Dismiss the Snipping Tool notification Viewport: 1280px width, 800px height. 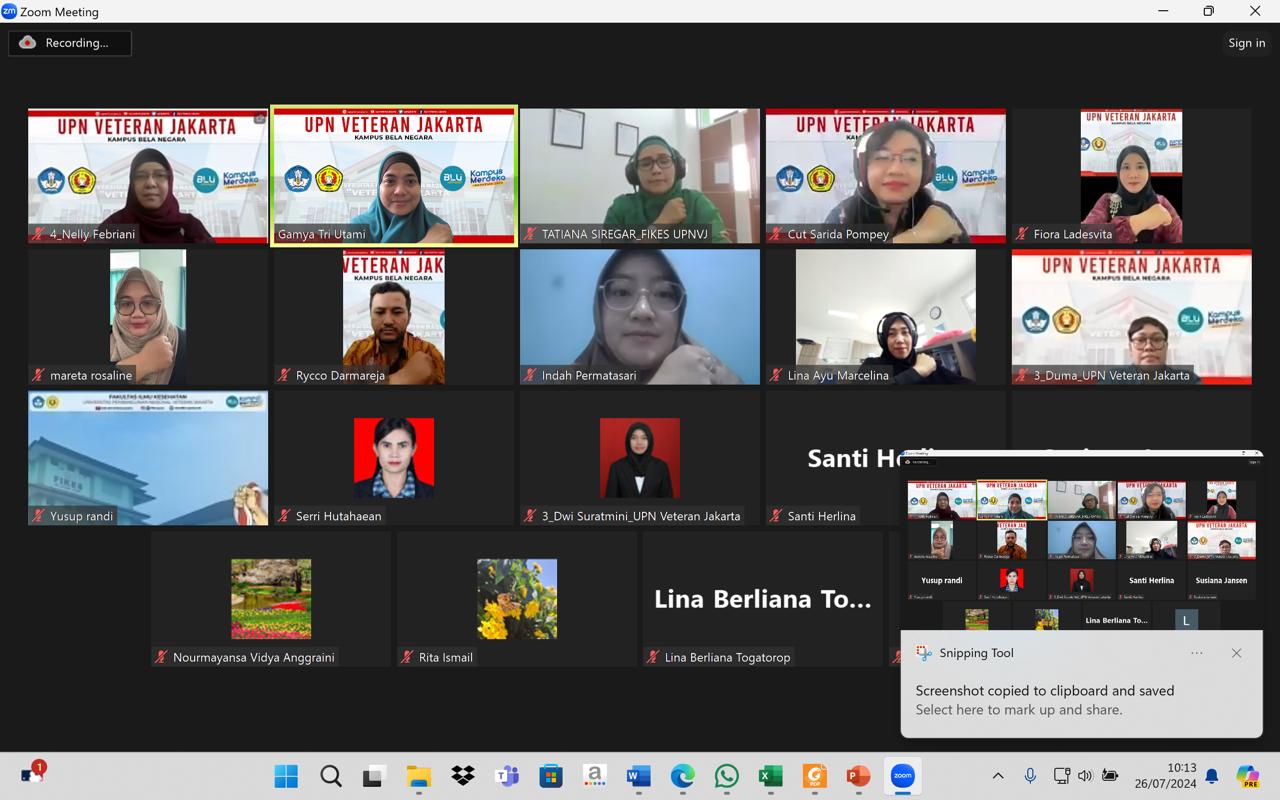(x=1236, y=653)
